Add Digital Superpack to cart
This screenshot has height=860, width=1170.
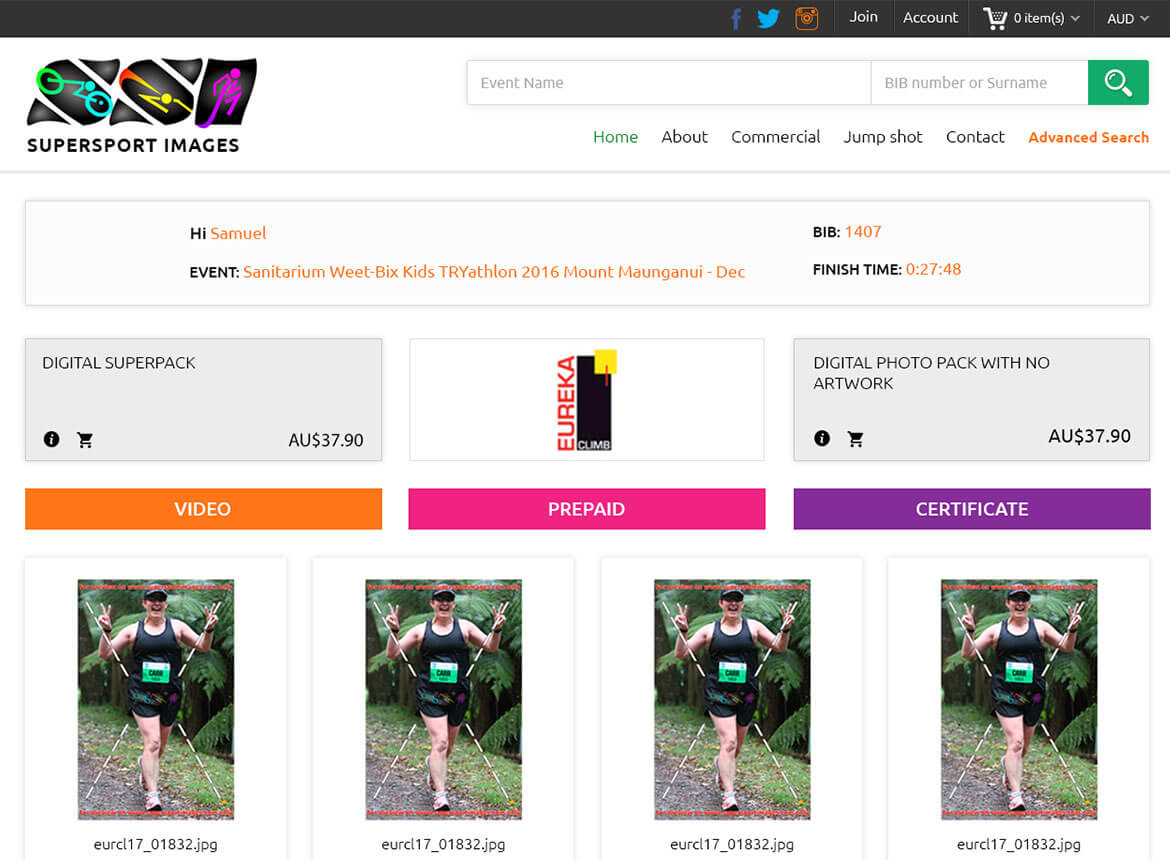[x=85, y=440]
